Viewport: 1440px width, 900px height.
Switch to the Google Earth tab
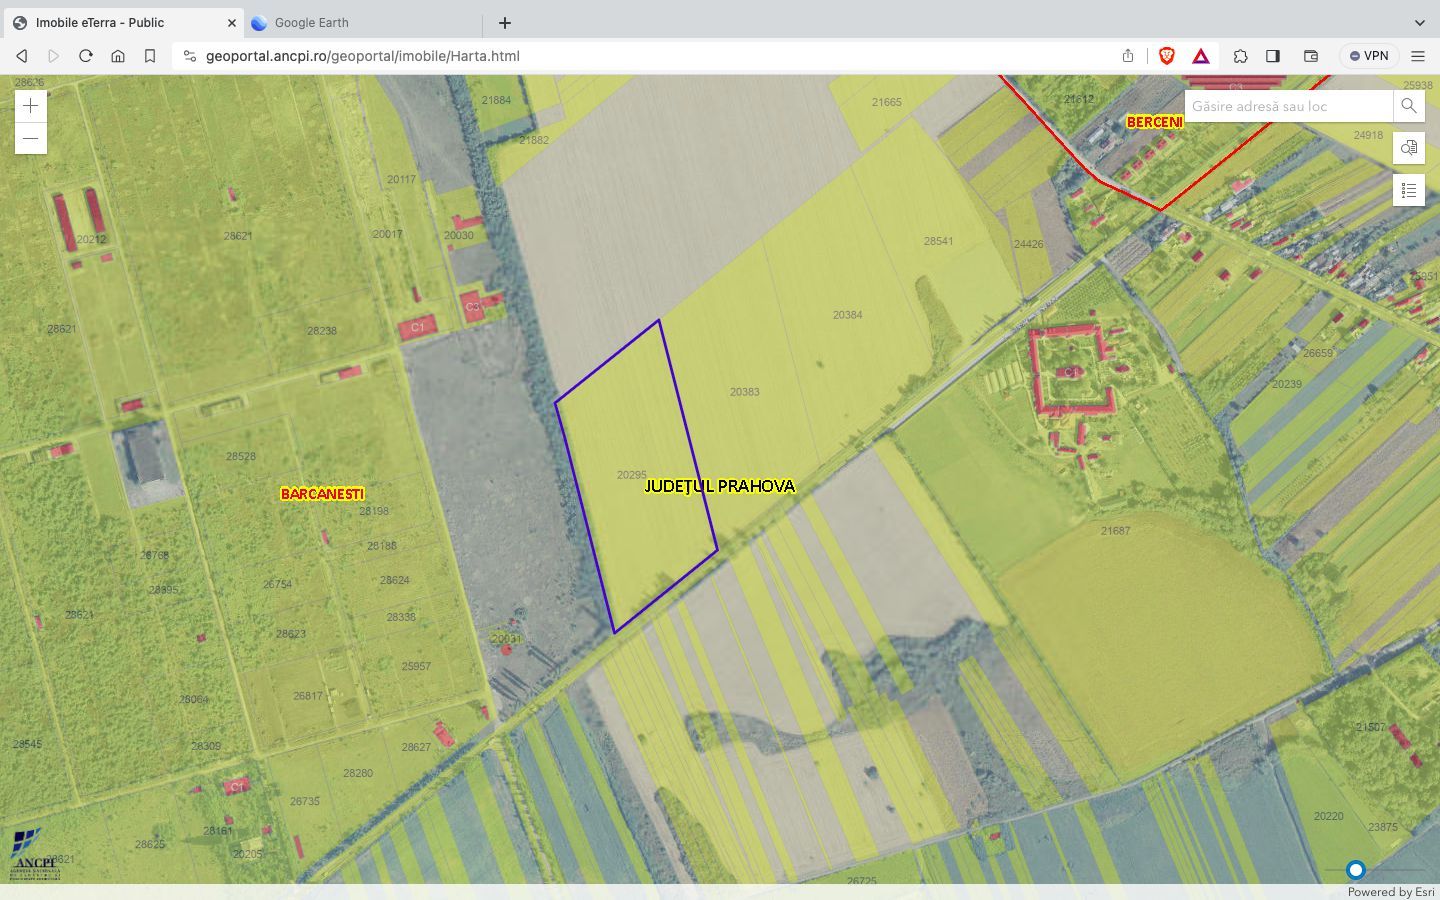[311, 22]
